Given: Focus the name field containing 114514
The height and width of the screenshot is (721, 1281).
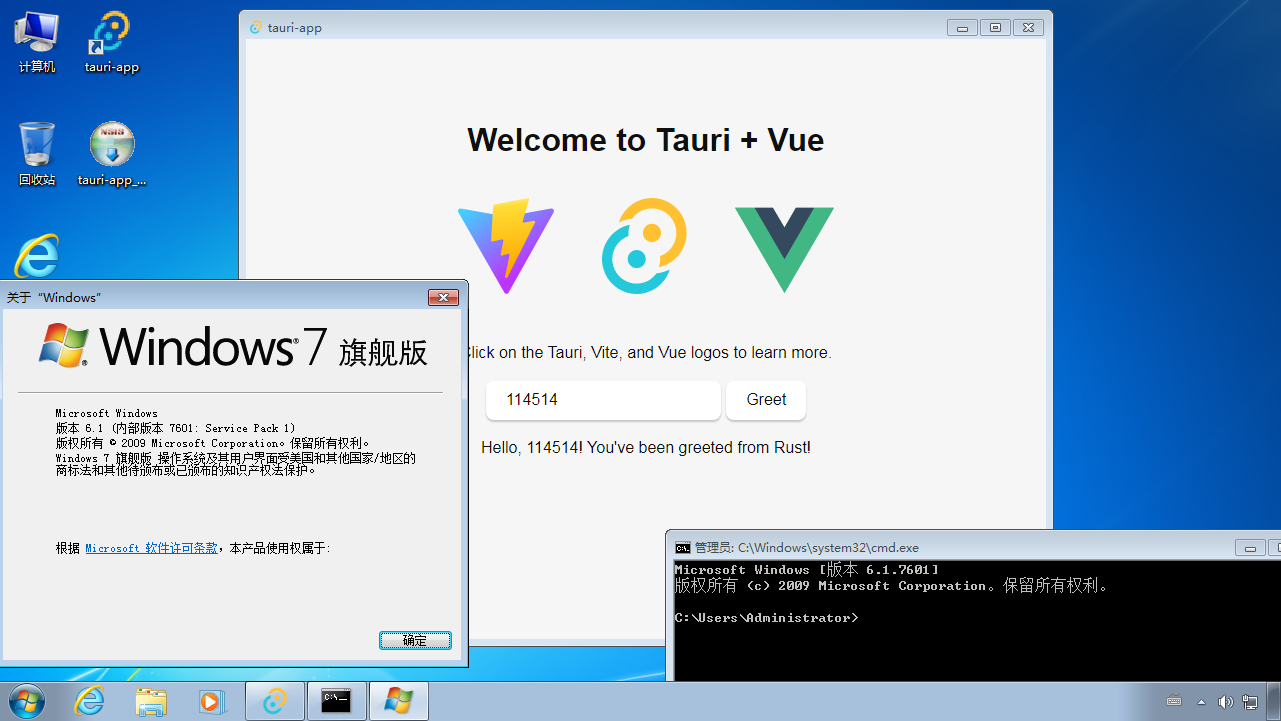Looking at the screenshot, I should coord(603,400).
